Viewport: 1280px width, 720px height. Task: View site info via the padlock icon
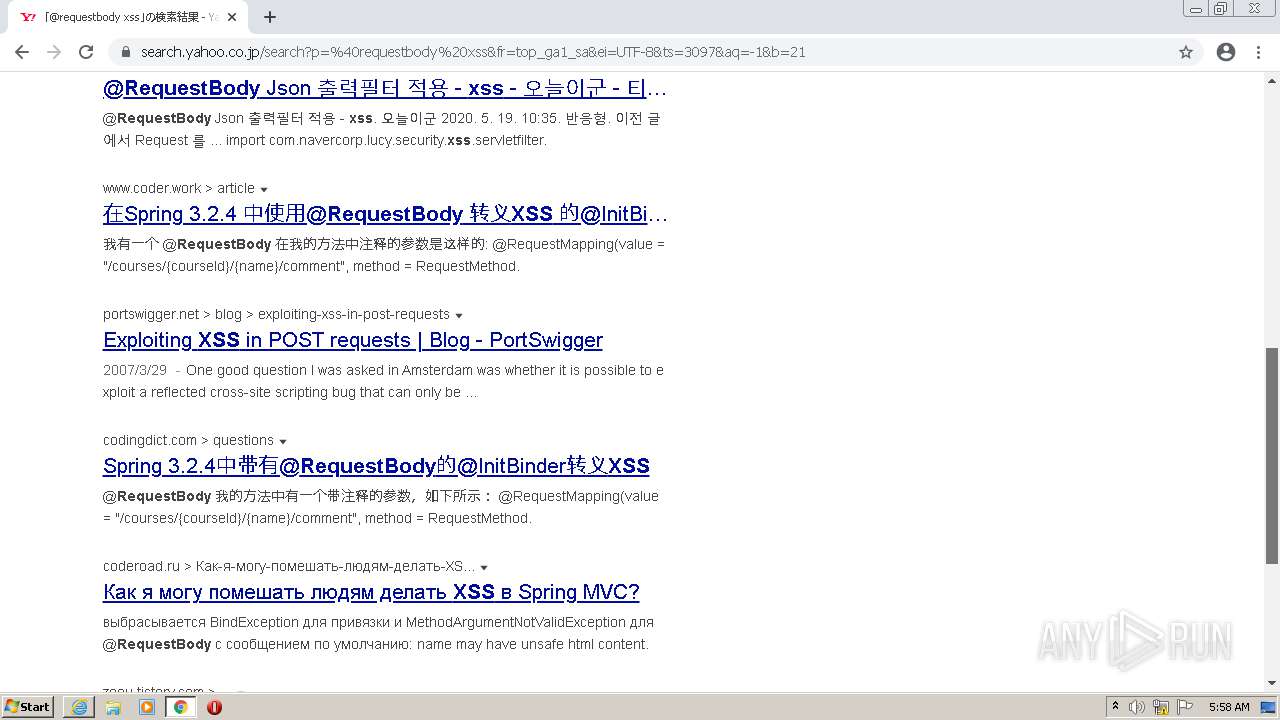coord(126,52)
